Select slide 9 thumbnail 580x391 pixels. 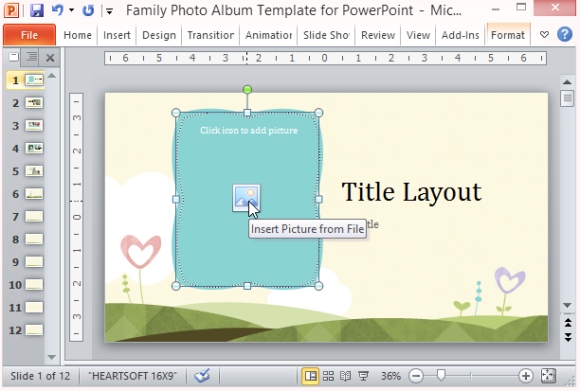click(34, 262)
